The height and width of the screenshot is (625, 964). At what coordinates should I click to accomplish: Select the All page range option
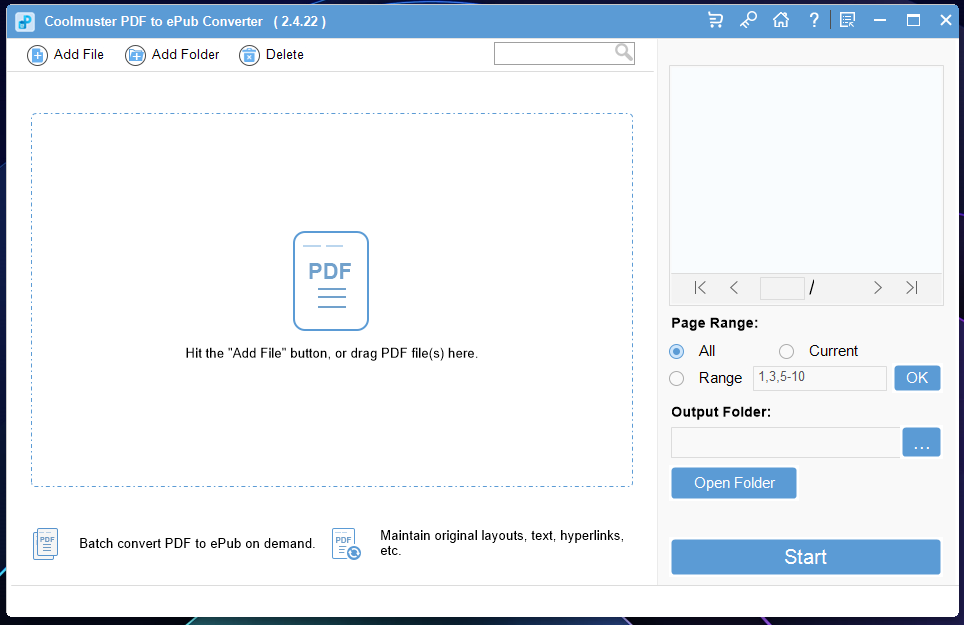(x=676, y=351)
